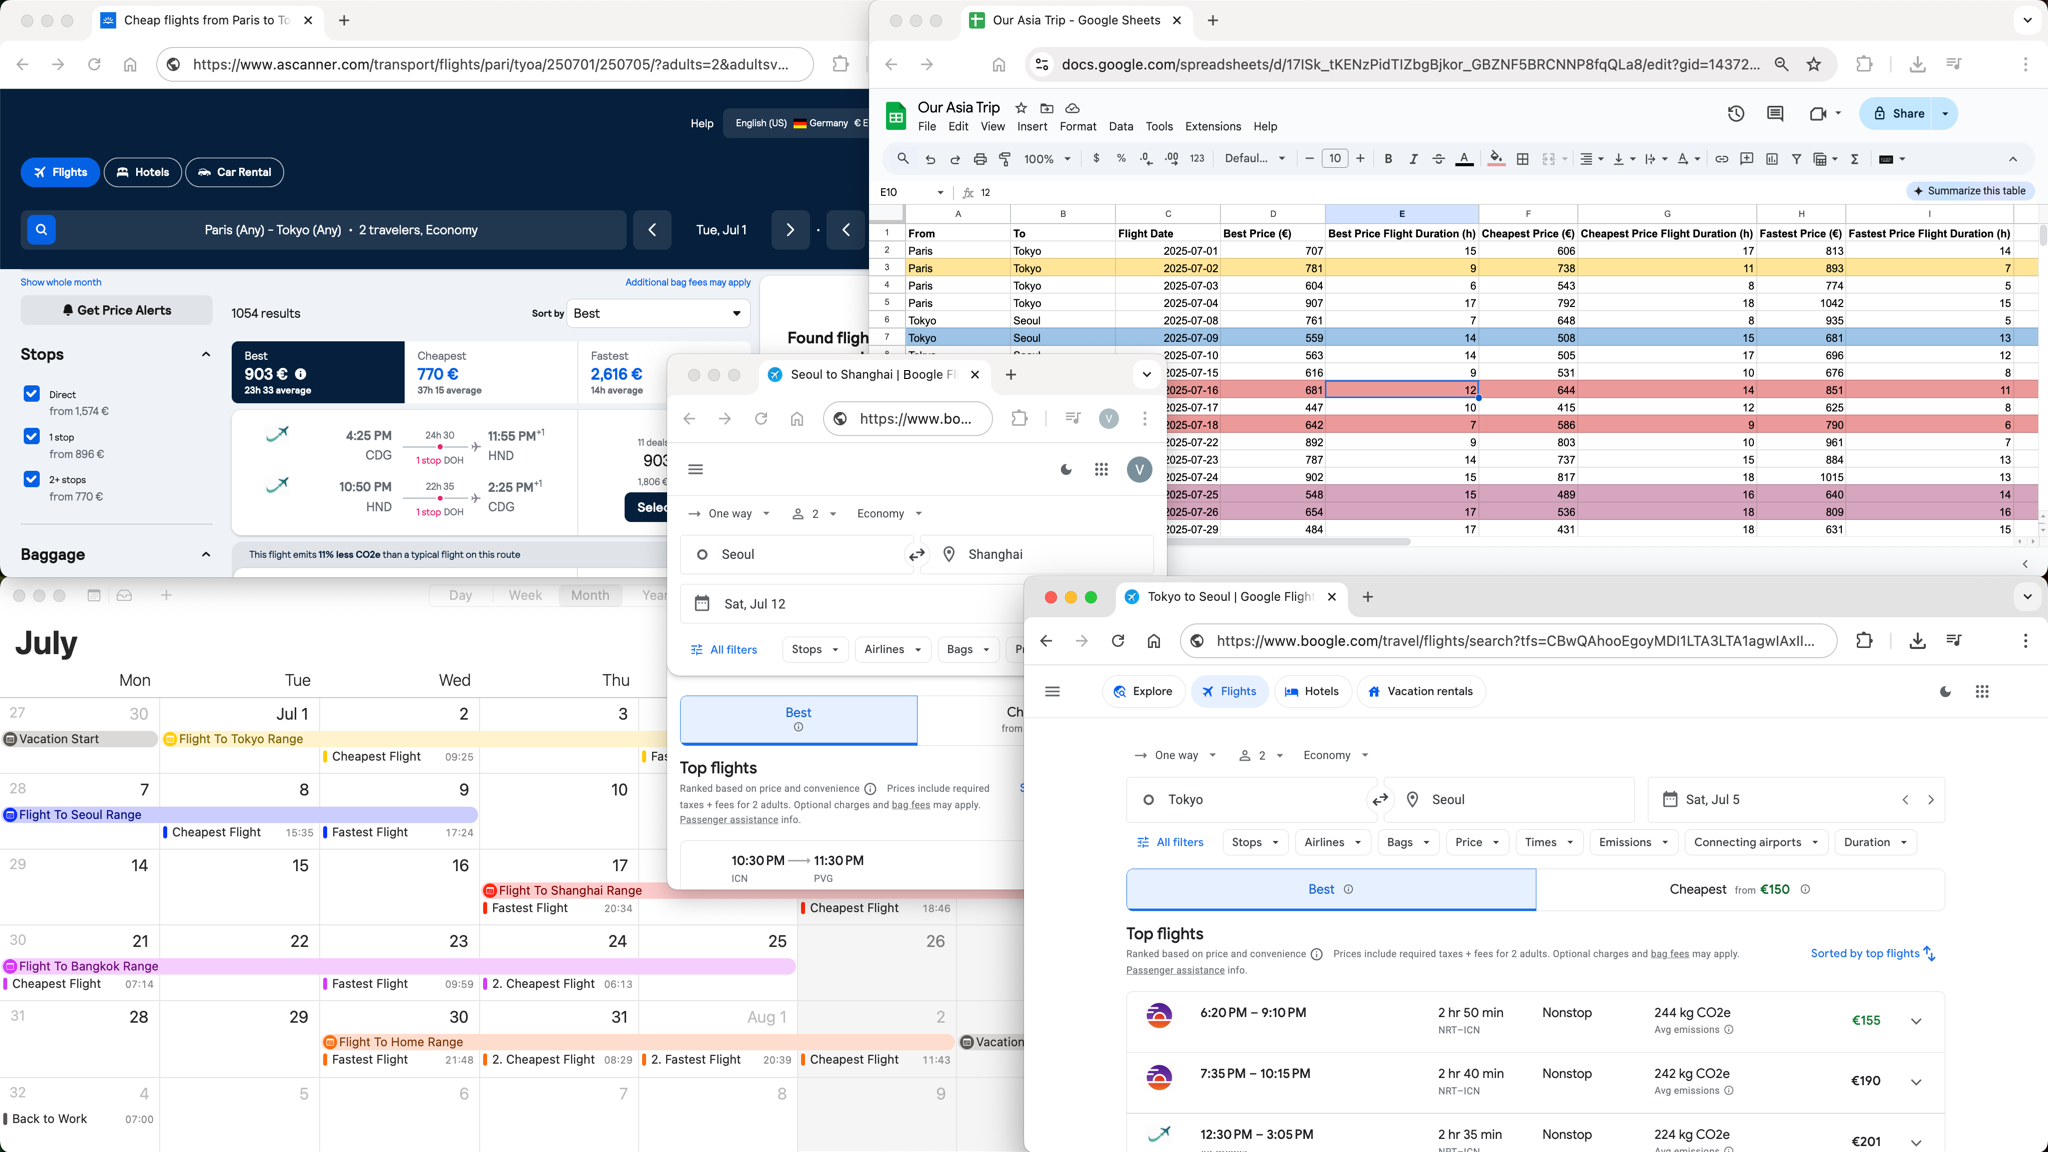Select the paint format roller in Sheets

[x=1005, y=159]
